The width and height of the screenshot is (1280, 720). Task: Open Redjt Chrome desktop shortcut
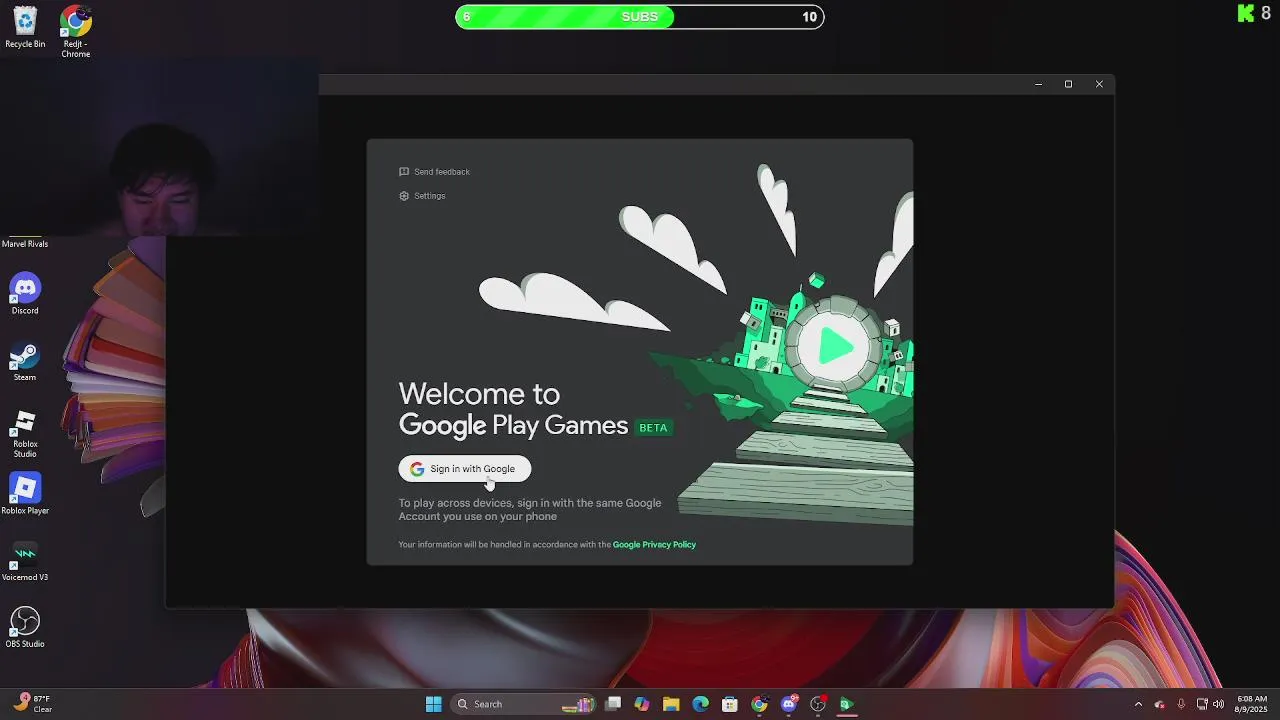coord(76,31)
